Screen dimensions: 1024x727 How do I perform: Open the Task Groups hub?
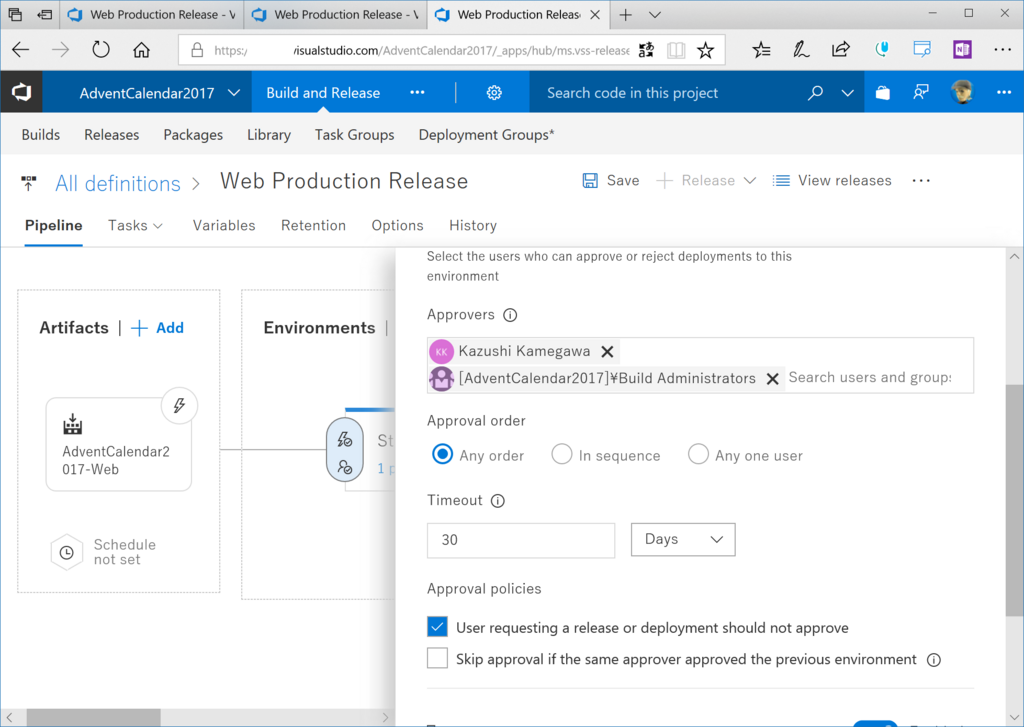click(x=355, y=135)
